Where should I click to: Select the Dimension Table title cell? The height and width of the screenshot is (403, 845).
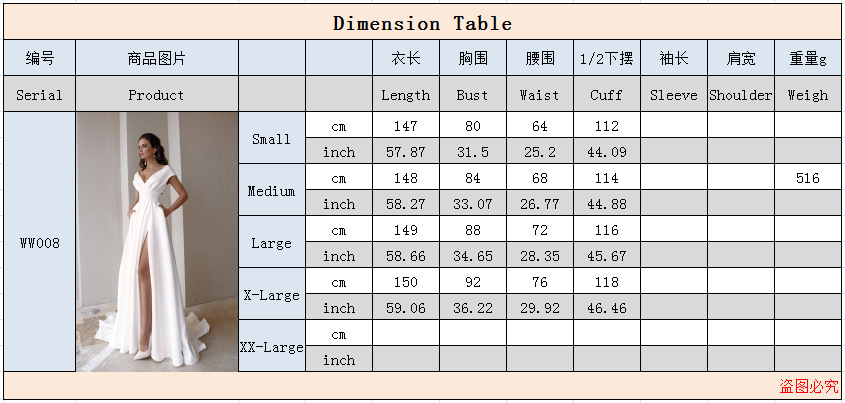pos(422,23)
